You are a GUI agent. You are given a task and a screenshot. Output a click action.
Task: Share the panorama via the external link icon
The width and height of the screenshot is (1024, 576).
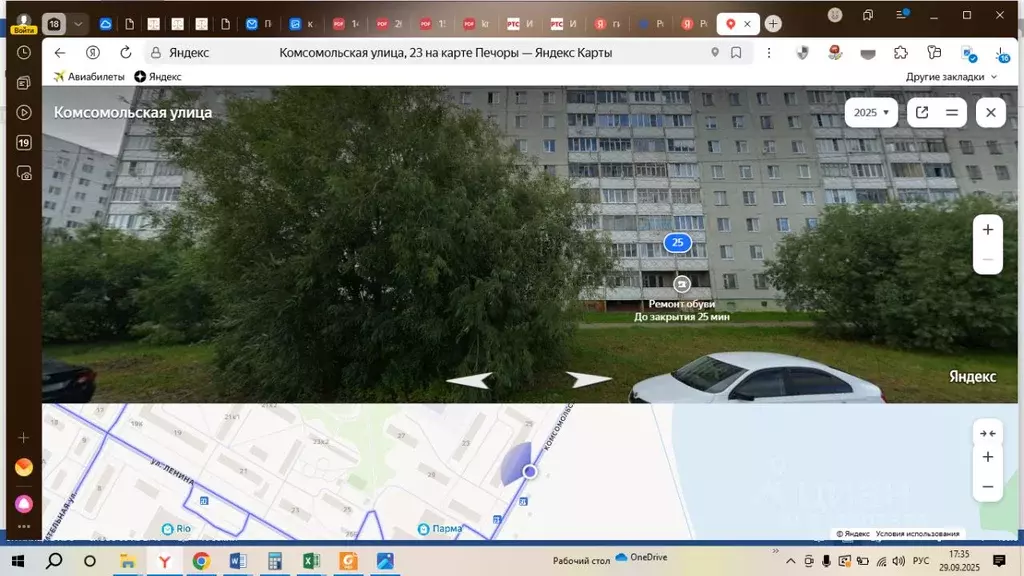pyautogui.click(x=920, y=112)
